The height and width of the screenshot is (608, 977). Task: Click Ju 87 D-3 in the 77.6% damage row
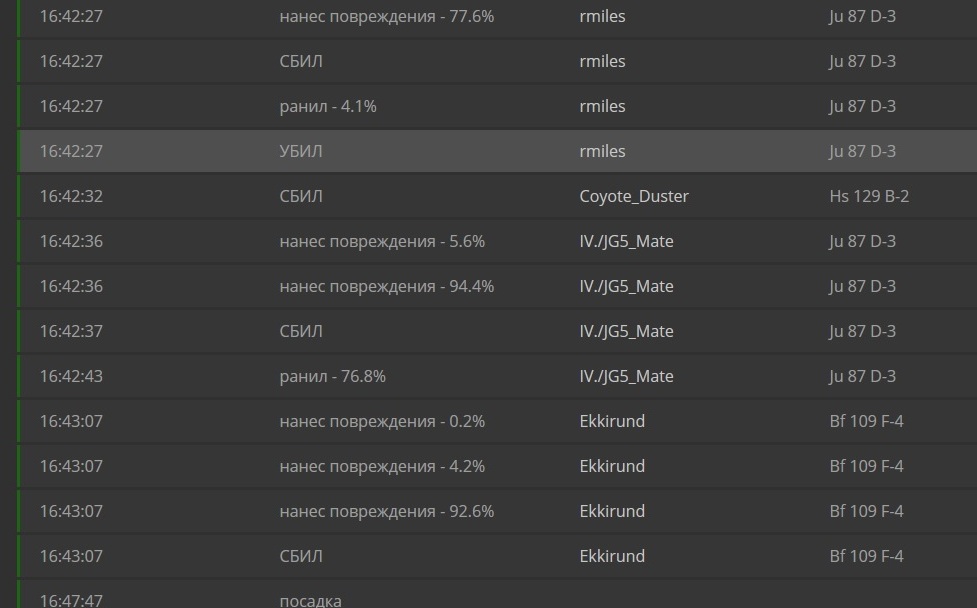(862, 16)
